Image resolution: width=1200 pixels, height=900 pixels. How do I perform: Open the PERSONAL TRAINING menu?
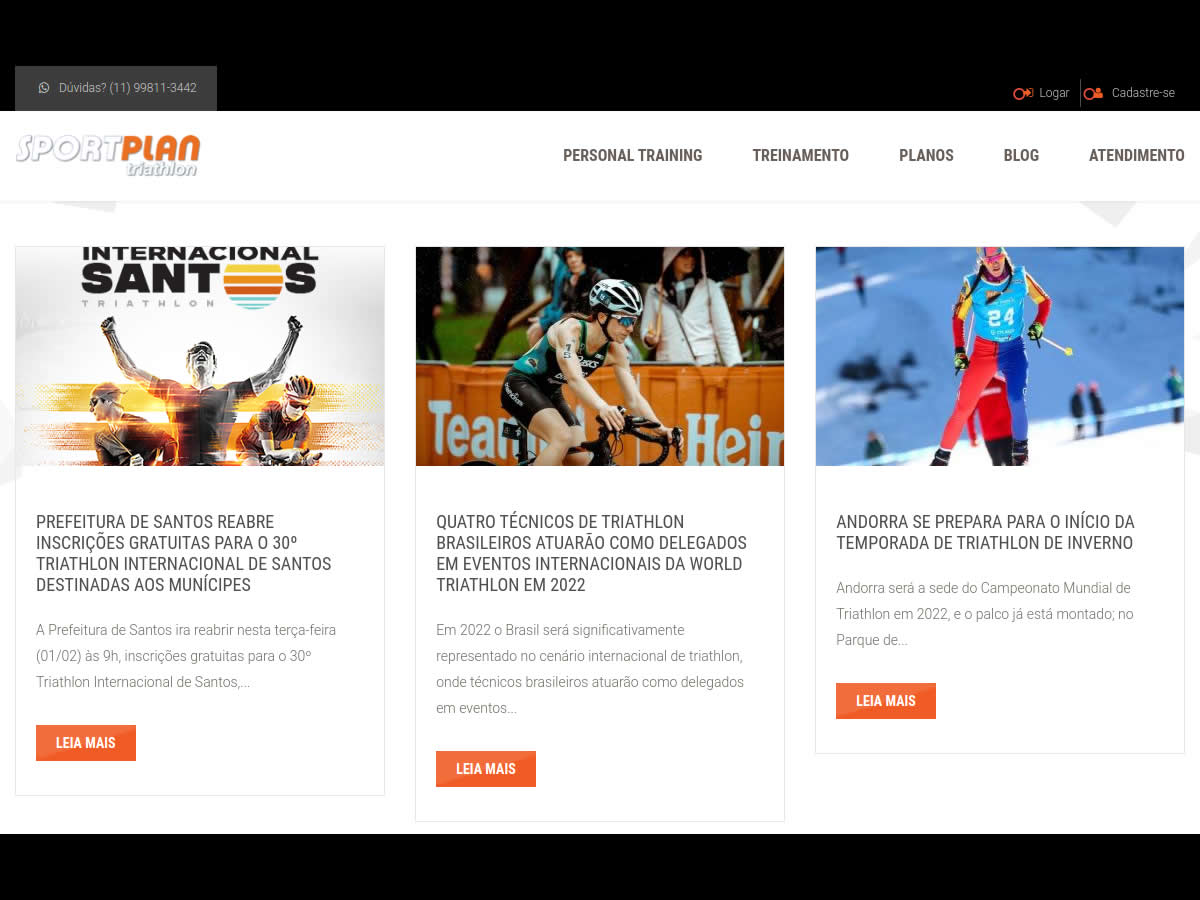pyautogui.click(x=632, y=155)
